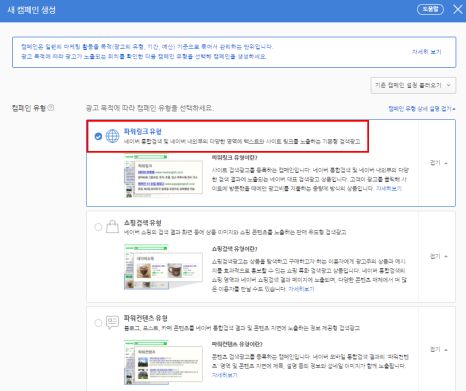The height and width of the screenshot is (391, 466).
Task: Open the 도움말 button in header
Action: 430,9
